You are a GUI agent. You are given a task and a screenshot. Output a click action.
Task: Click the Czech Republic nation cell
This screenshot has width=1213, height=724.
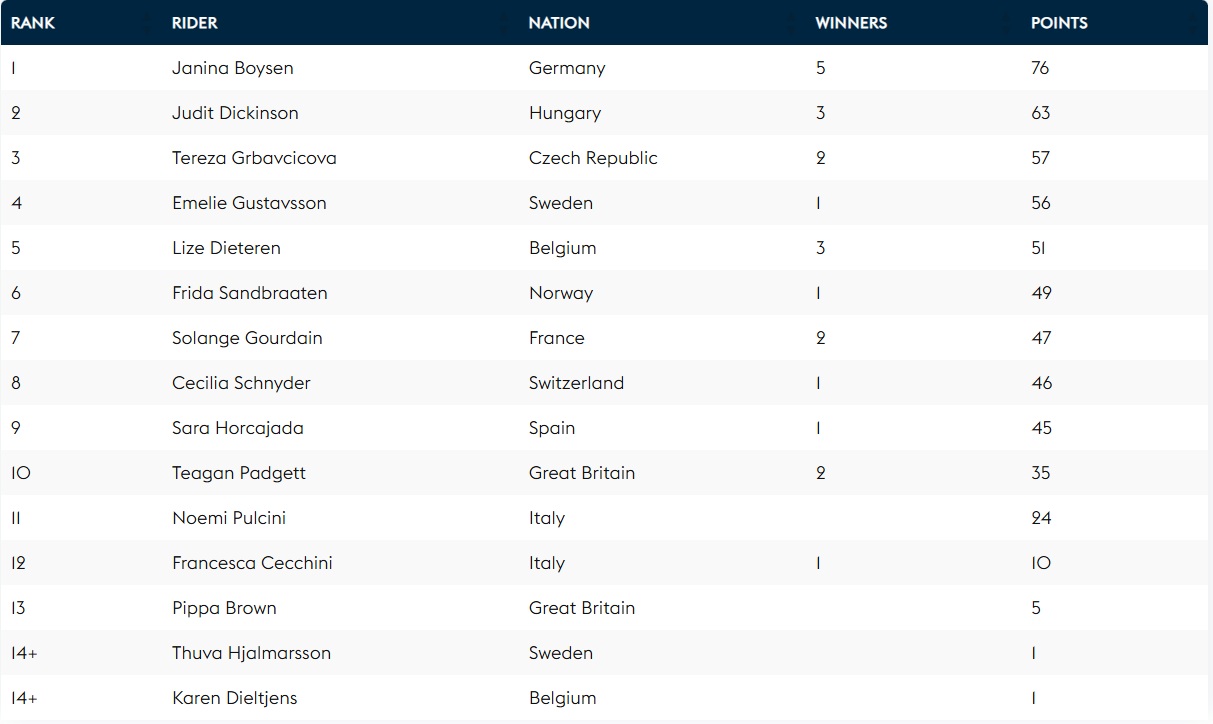pos(593,158)
